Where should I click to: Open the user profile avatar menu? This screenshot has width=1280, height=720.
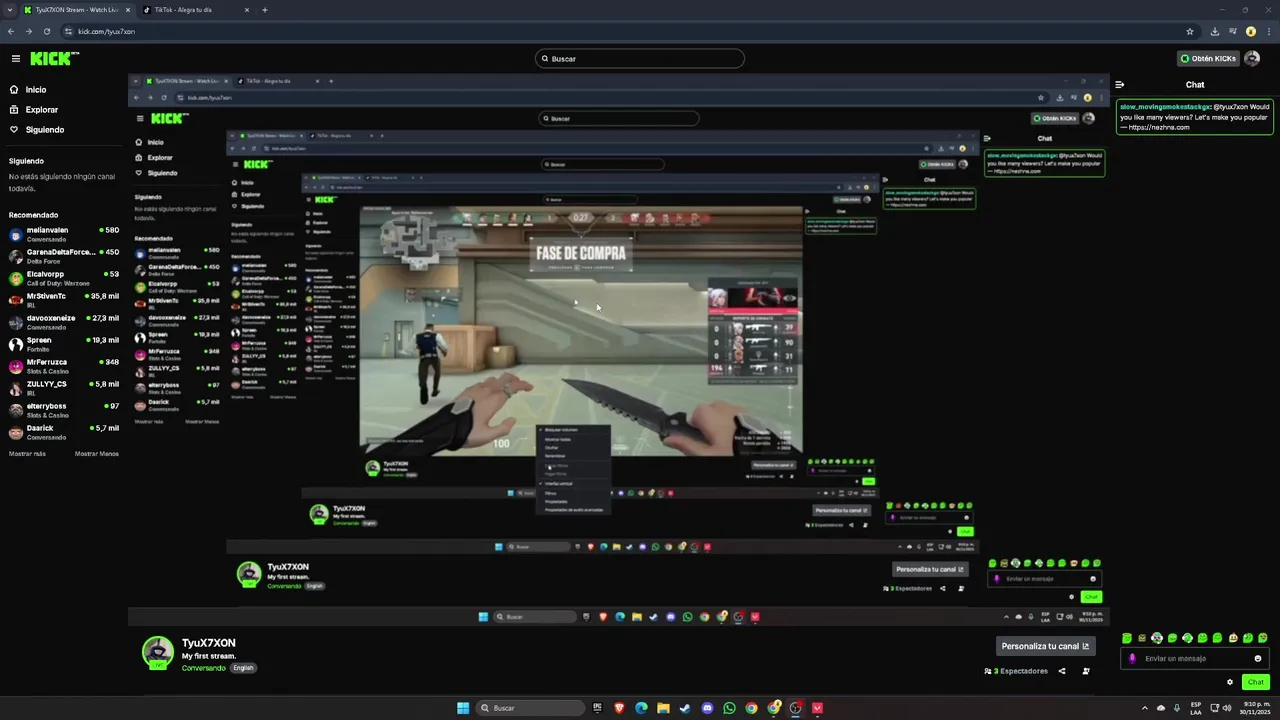click(x=1252, y=59)
